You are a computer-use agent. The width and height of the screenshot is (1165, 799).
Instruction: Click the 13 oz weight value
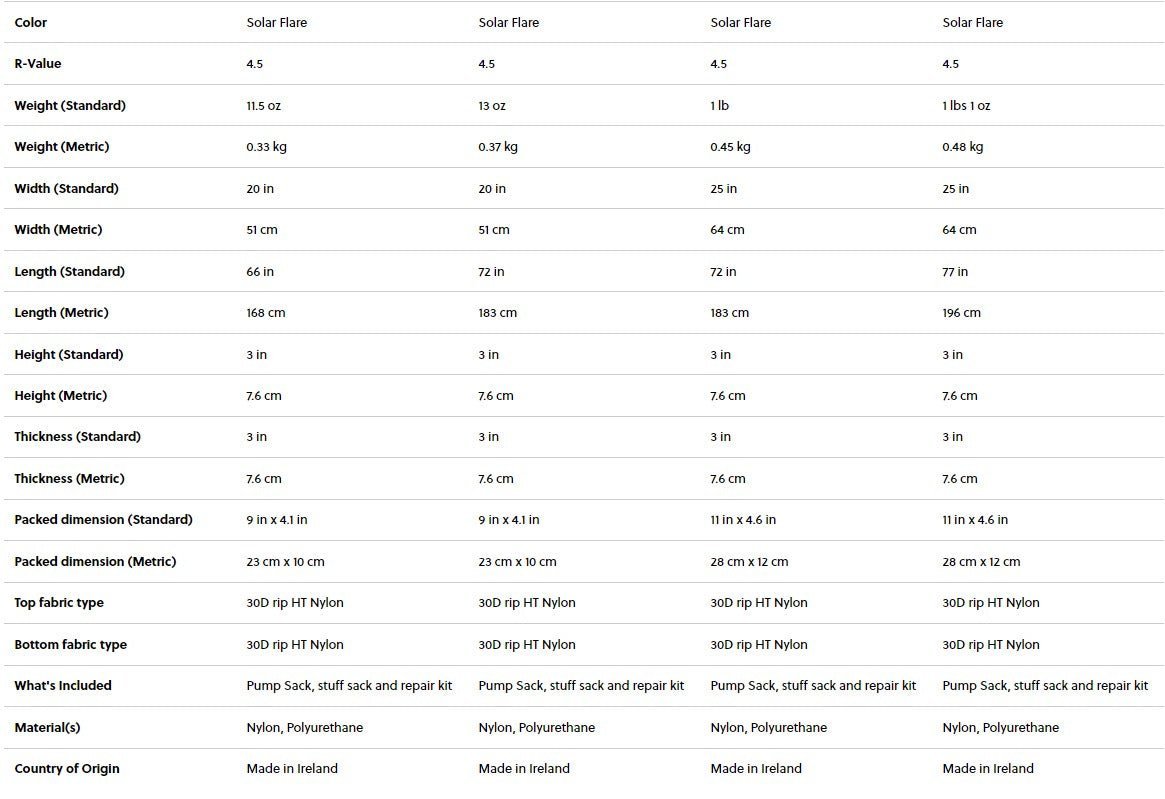(x=492, y=106)
